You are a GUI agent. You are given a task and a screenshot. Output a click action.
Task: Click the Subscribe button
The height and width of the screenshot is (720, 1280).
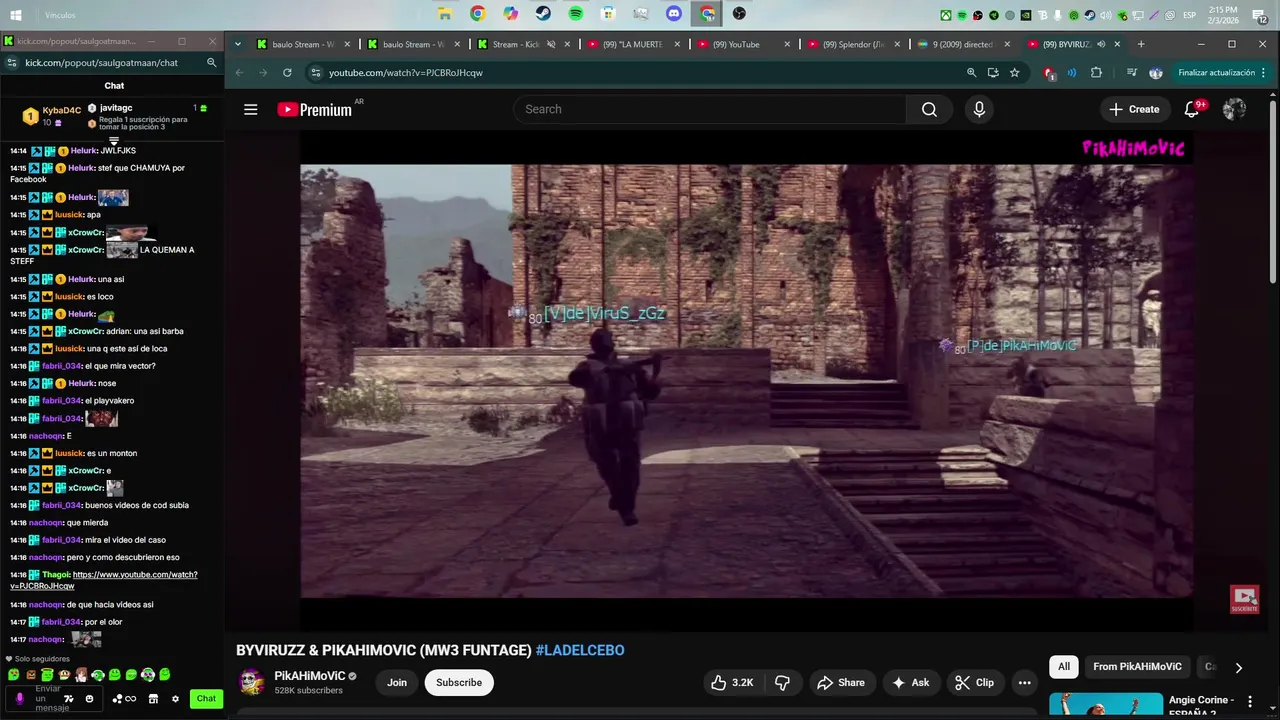(x=459, y=682)
